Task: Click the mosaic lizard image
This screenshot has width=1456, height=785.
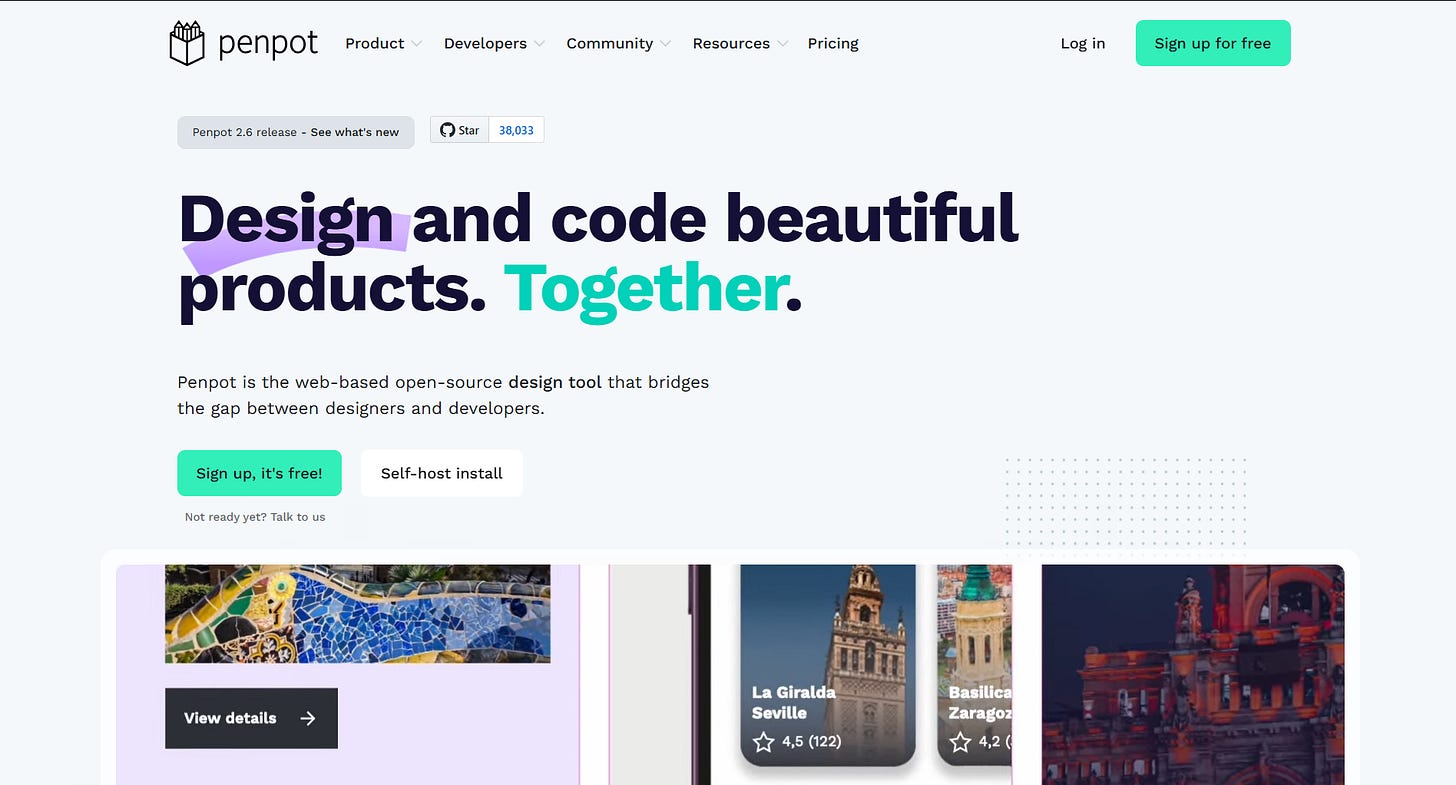Action: [x=358, y=613]
